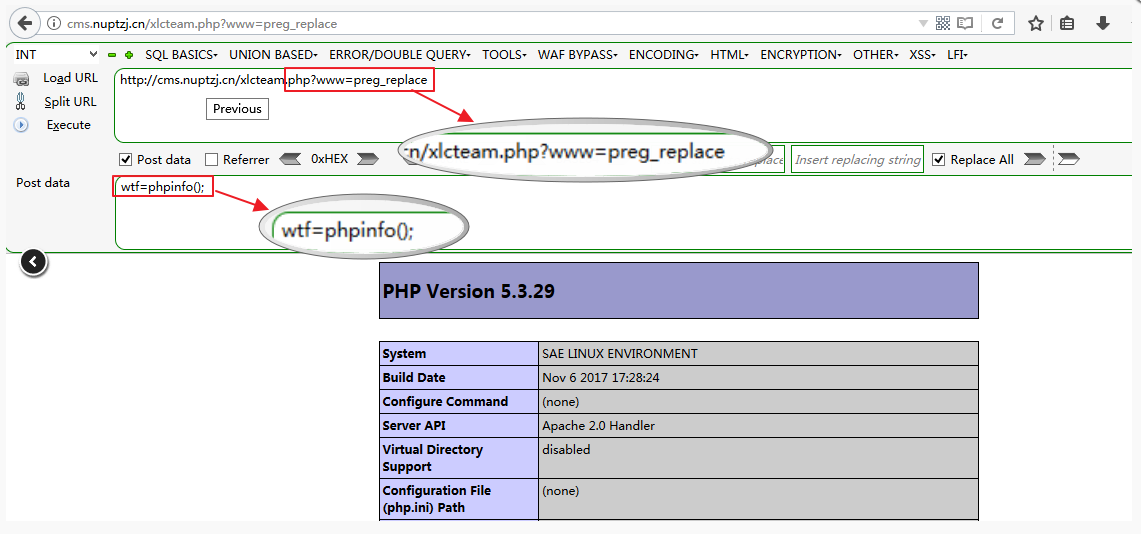The width and height of the screenshot is (1141, 534).
Task: Reload the page with the refresh icon
Action: coord(997,23)
